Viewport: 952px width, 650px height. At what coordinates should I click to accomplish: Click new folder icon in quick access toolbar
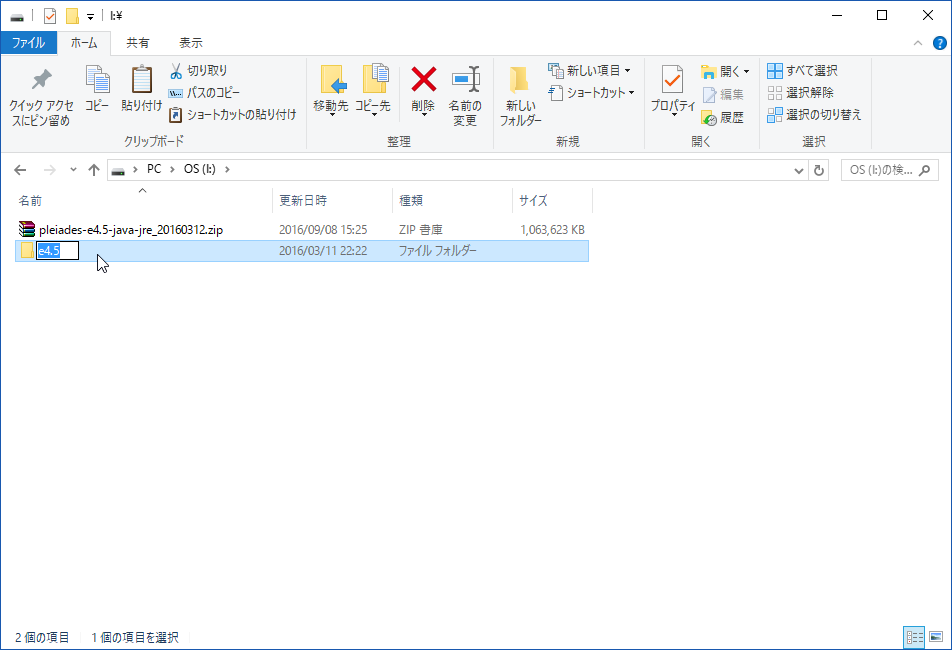[72, 16]
